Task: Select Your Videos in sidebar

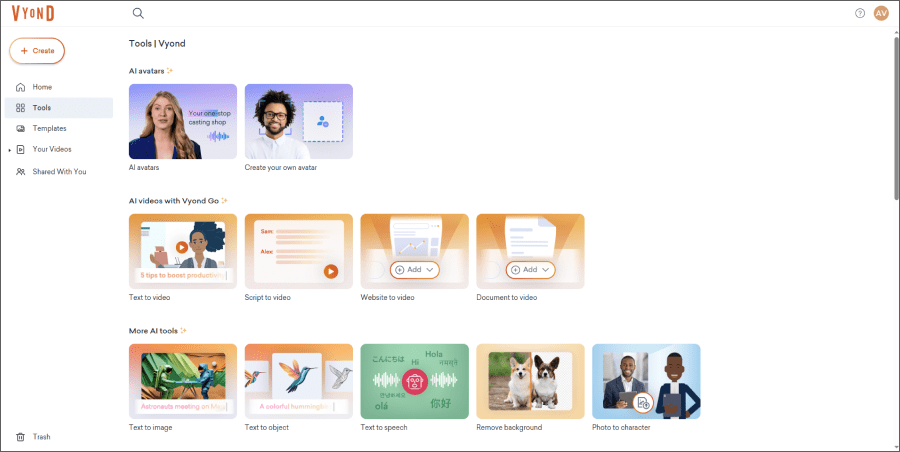Action: [x=52, y=150]
